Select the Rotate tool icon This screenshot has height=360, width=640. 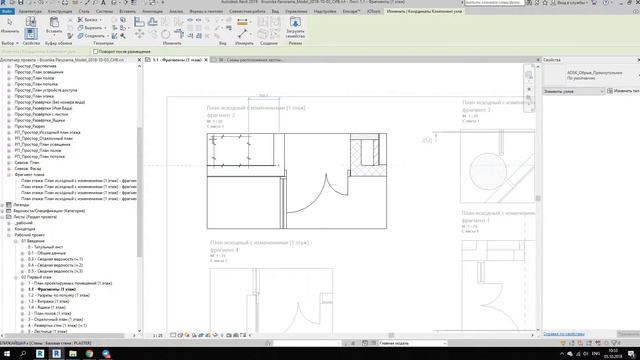166,34
